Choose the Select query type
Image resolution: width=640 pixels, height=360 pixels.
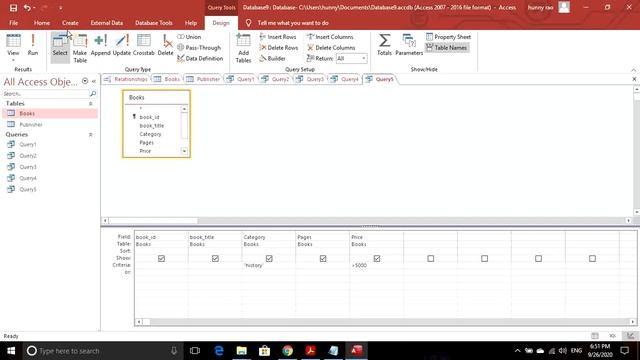point(60,47)
